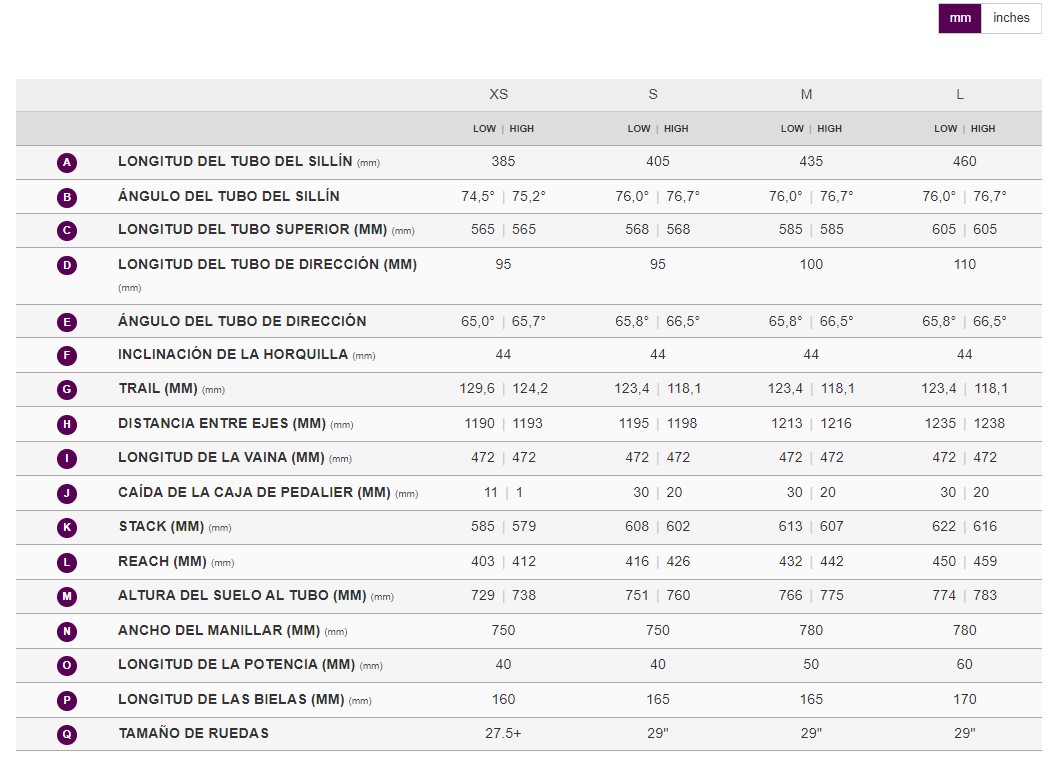
Task: Click the purple A marker icon
Action: (67, 162)
